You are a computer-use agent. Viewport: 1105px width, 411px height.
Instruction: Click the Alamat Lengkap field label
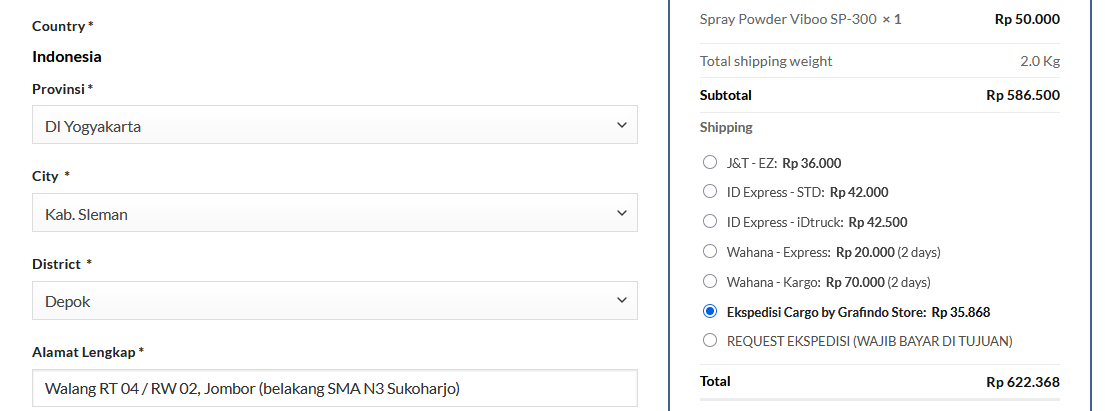pyautogui.click(x=87, y=352)
